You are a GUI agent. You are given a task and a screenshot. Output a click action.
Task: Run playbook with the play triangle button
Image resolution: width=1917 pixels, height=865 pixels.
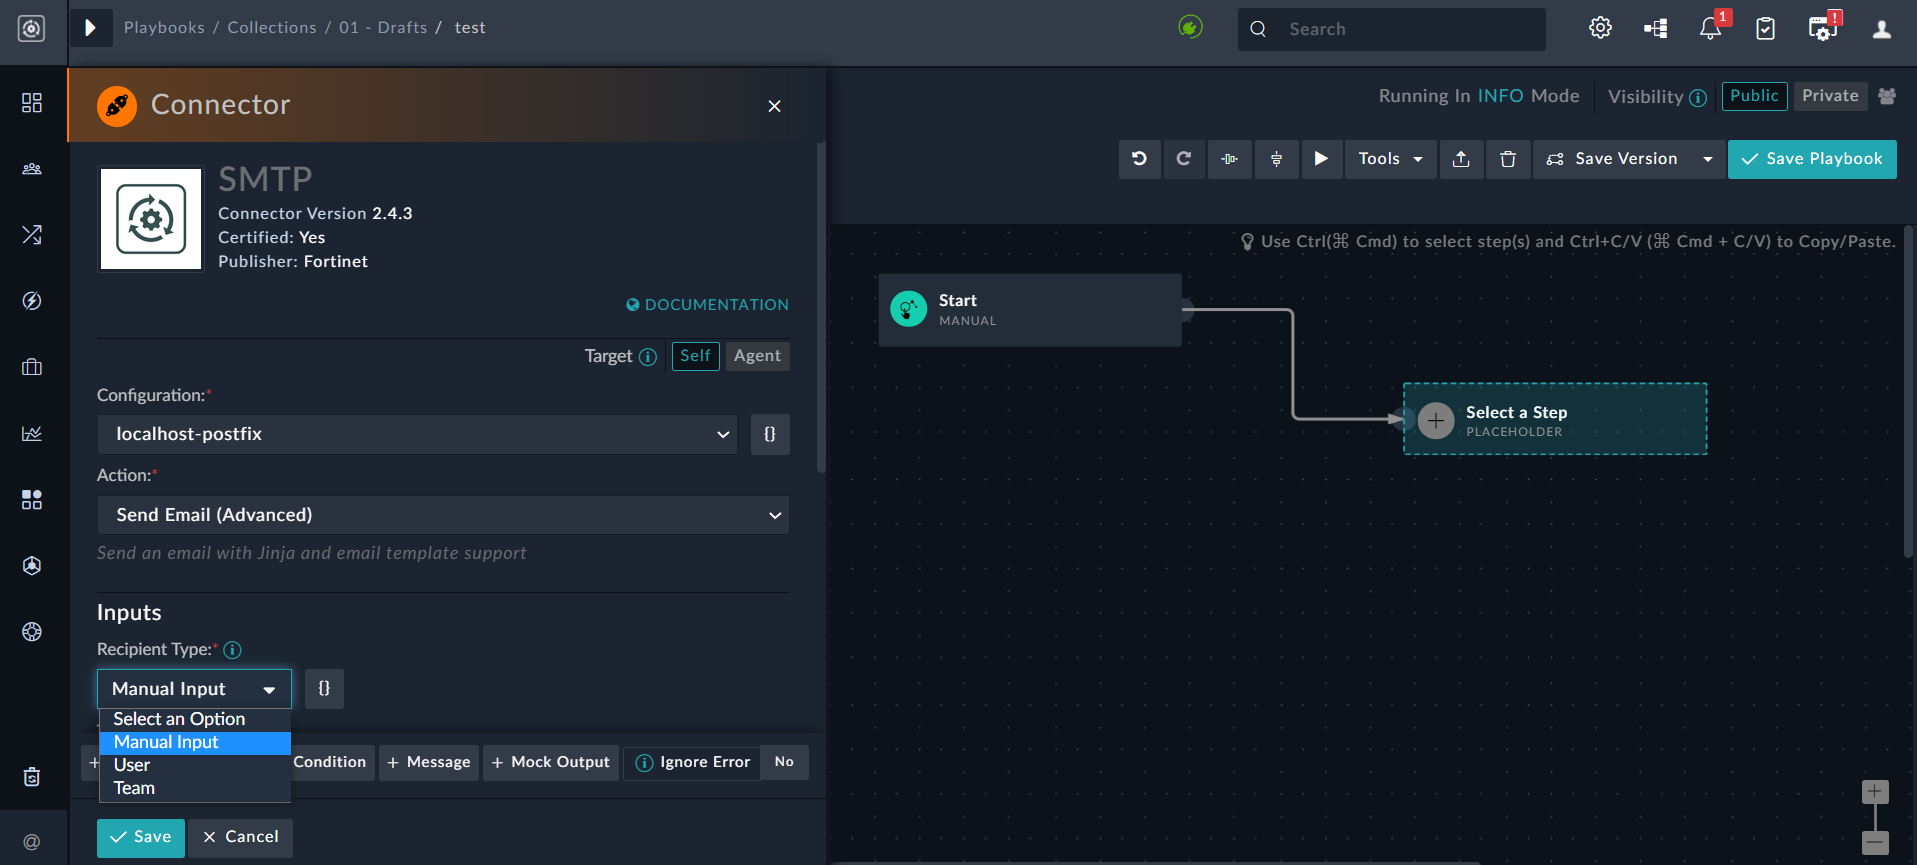1321,159
